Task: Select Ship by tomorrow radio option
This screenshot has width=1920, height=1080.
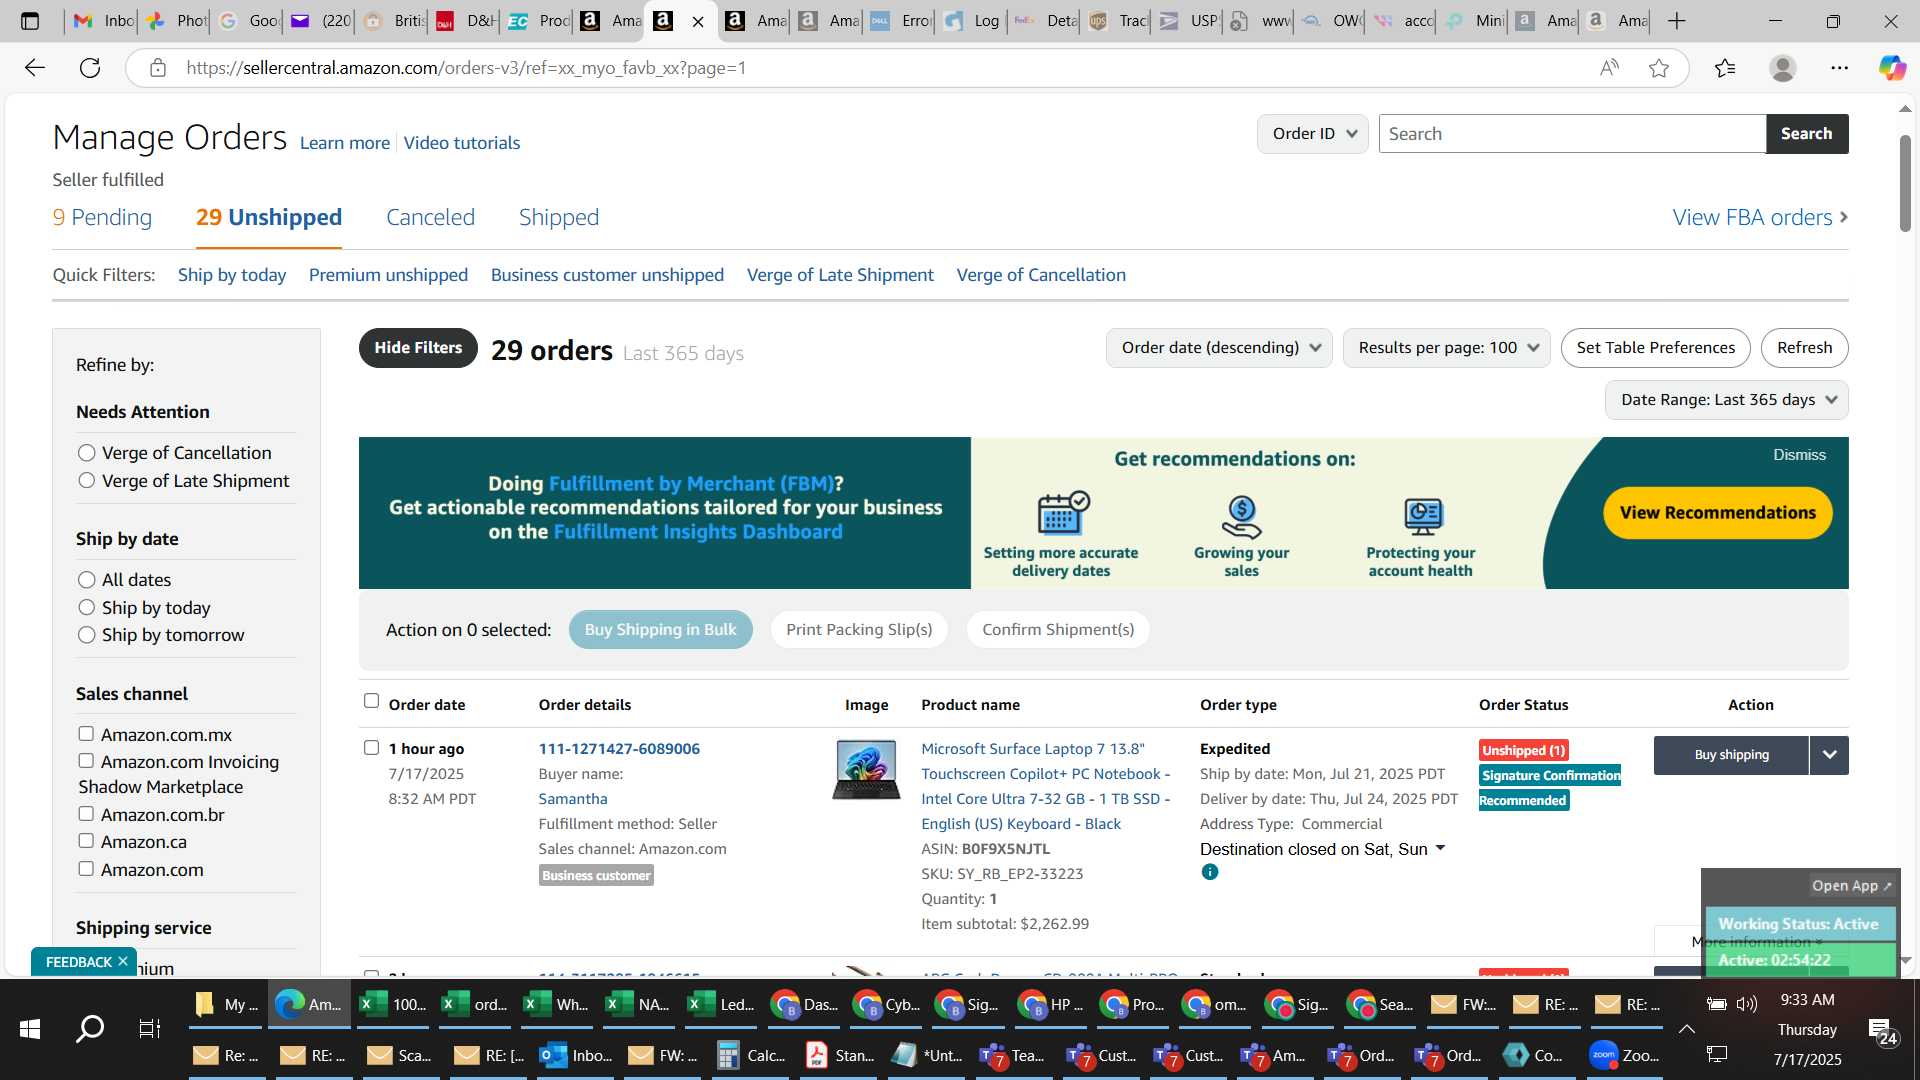Action: point(87,635)
